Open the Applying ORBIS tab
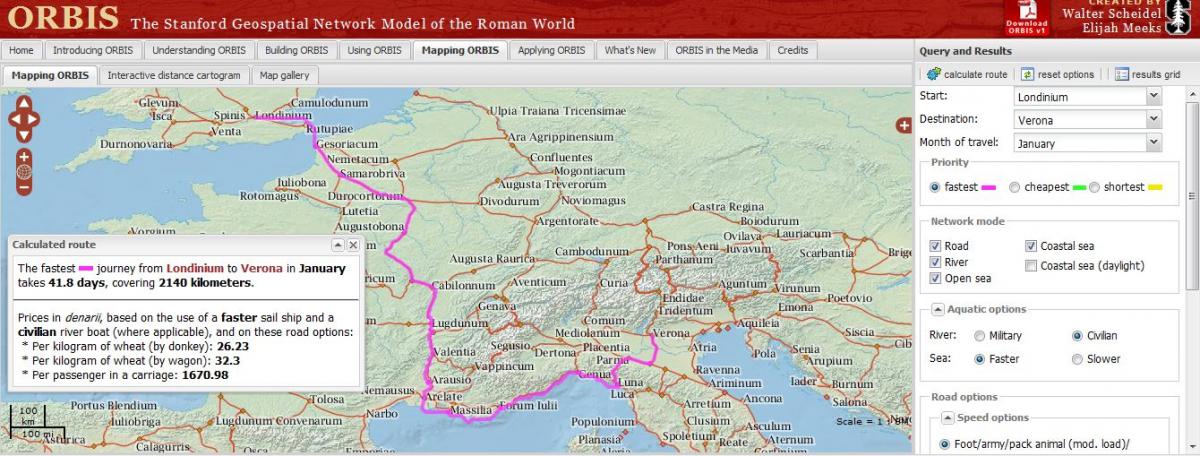The height and width of the screenshot is (456, 1200). pos(551,50)
